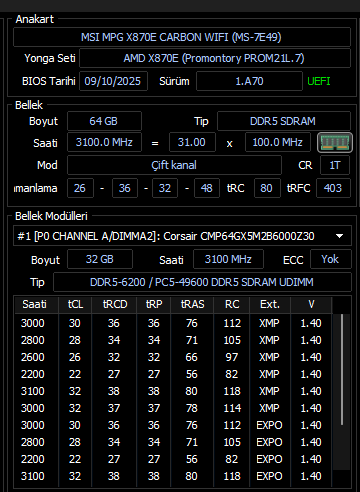Click the scrollbar of the timings table
The width and height of the screenshot is (360, 492).
(342, 369)
